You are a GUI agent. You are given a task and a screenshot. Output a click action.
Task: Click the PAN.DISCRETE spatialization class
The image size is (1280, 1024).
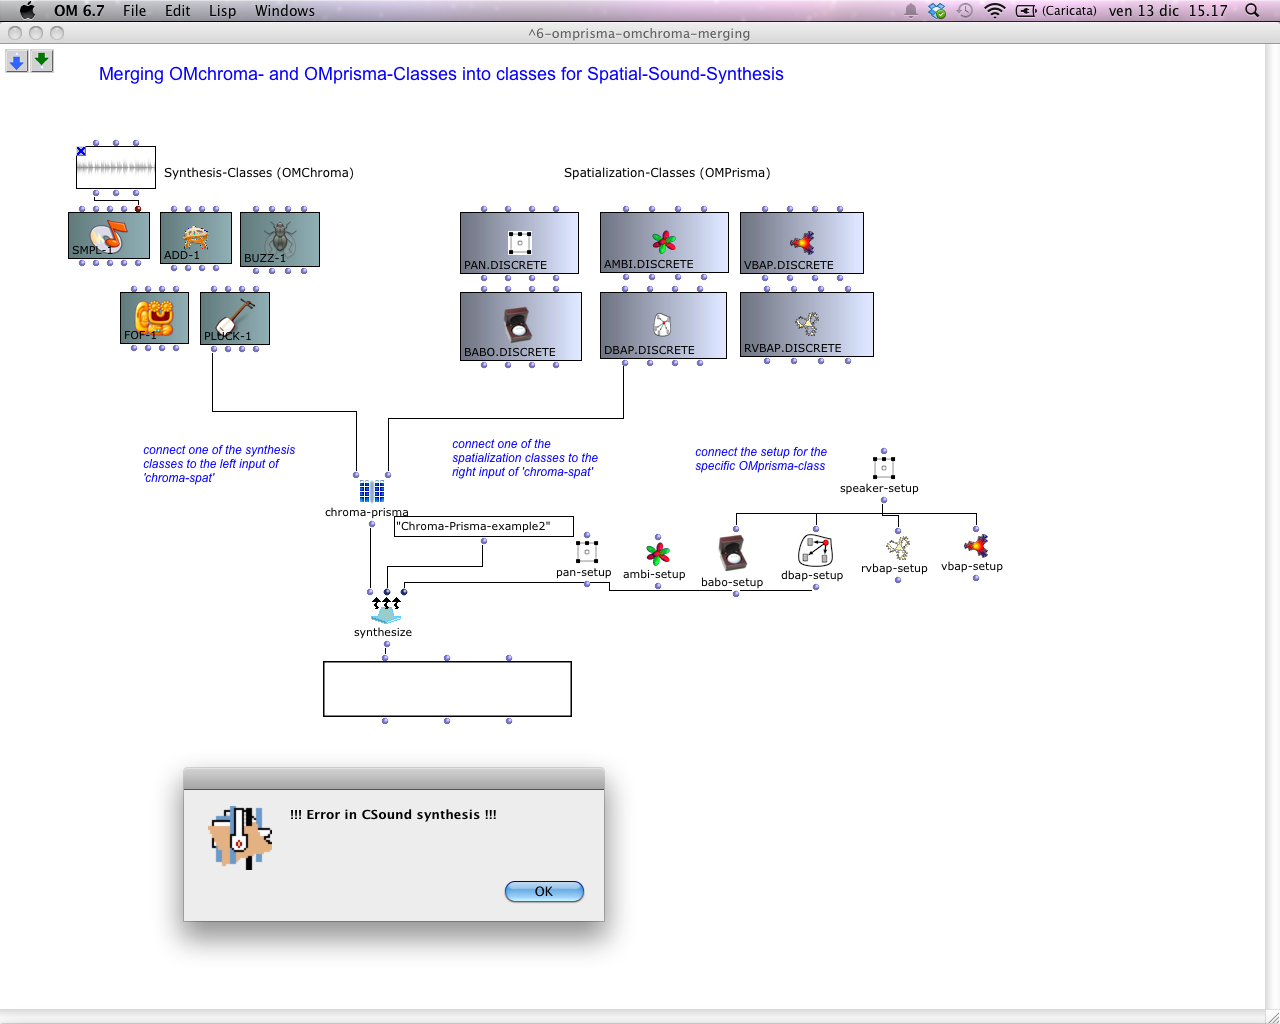click(519, 242)
